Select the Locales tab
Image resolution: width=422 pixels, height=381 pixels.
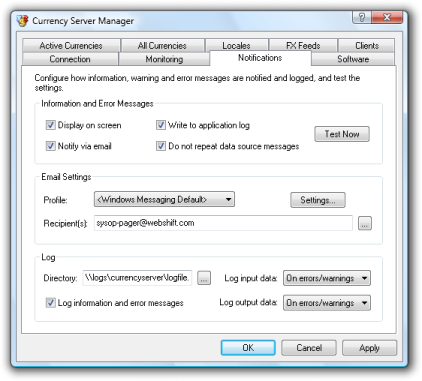(236, 46)
